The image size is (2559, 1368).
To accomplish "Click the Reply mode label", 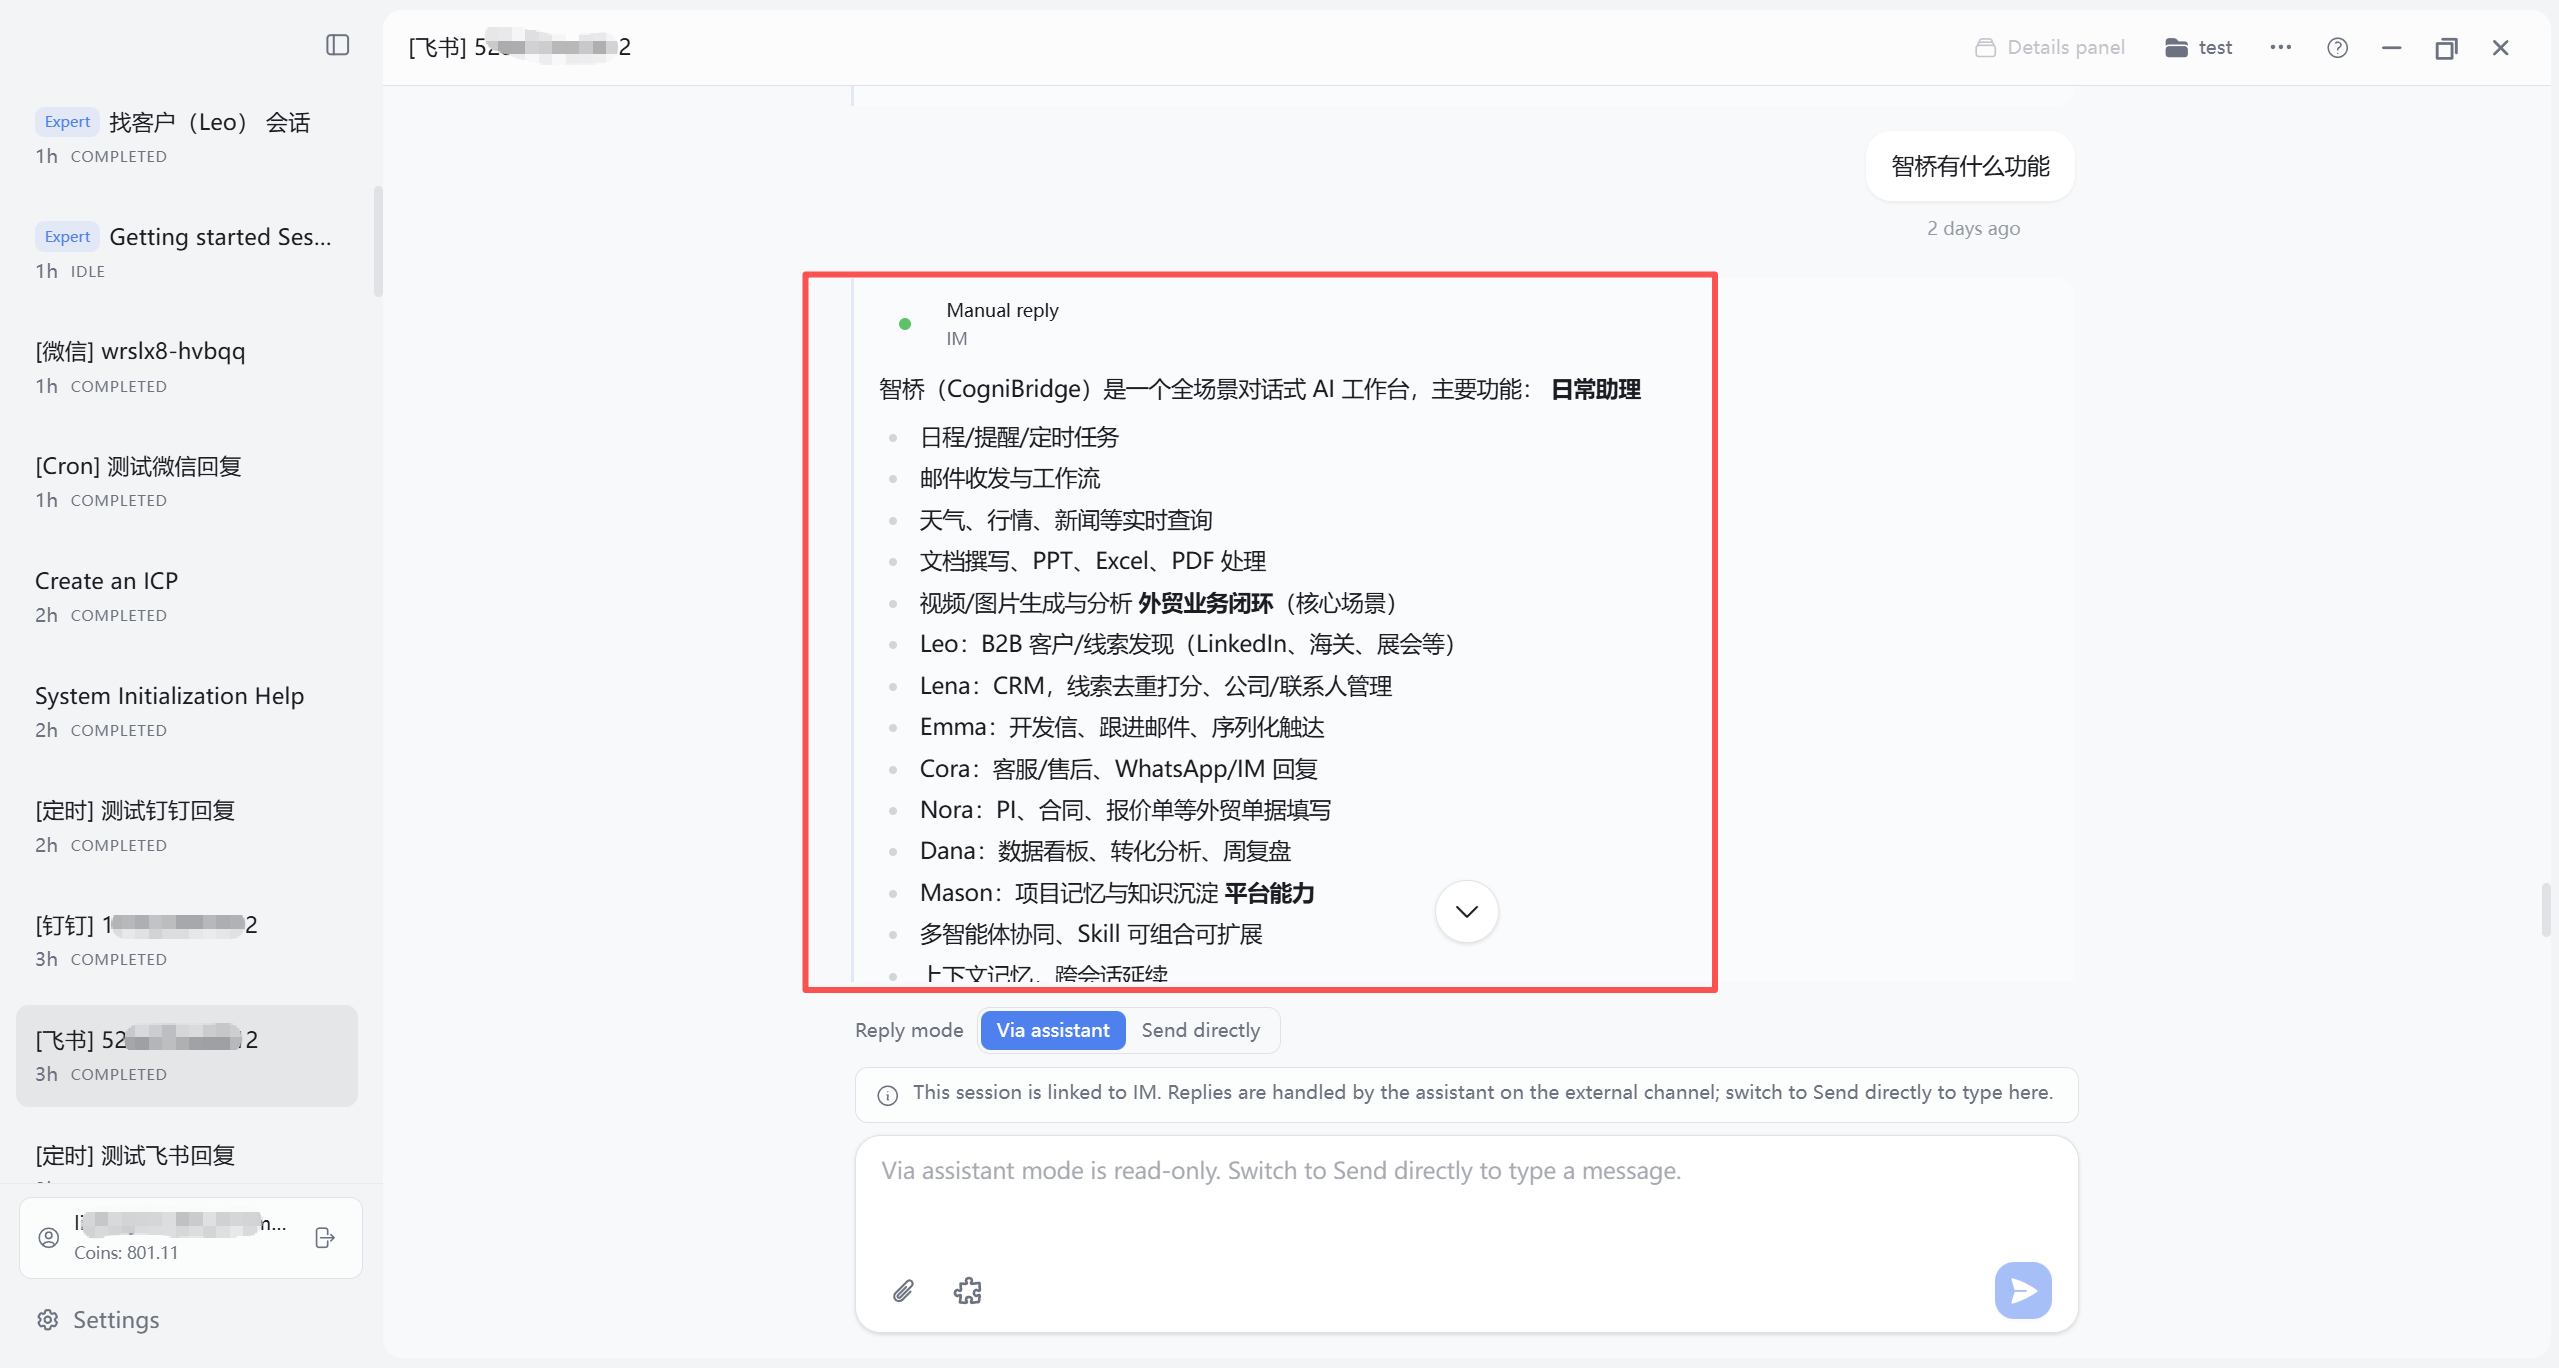I will coord(908,1030).
